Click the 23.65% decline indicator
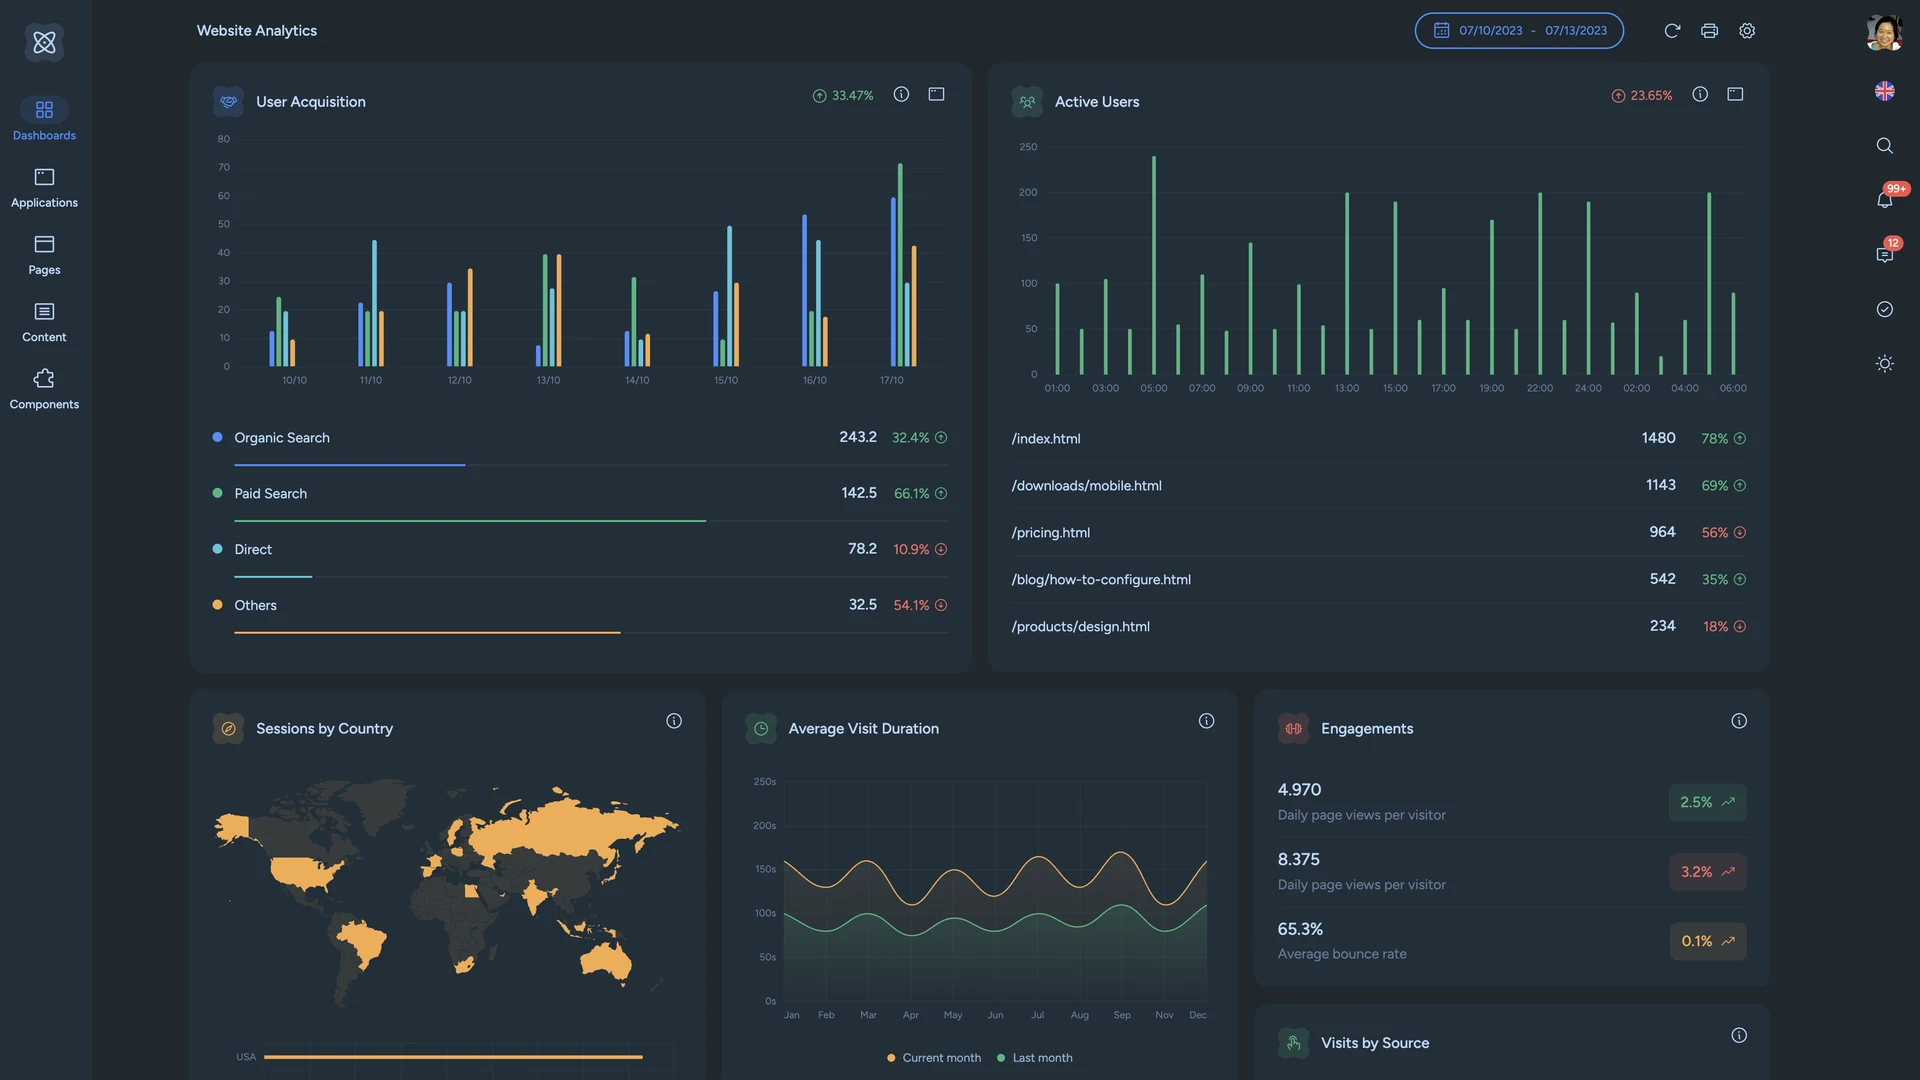The width and height of the screenshot is (1920, 1080). [1642, 96]
